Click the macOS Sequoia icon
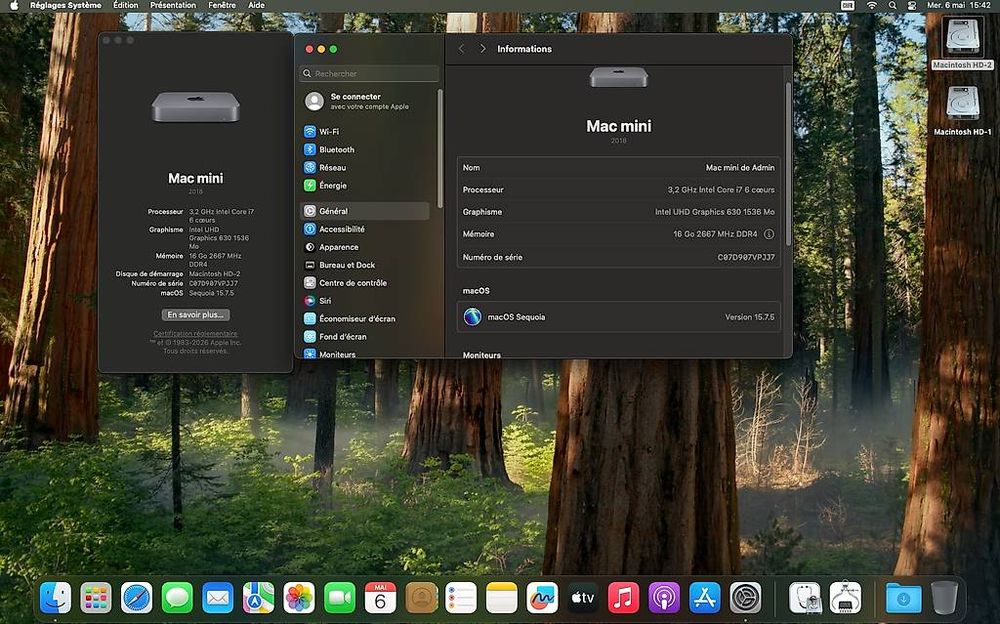The image size is (1000, 624). tap(473, 316)
